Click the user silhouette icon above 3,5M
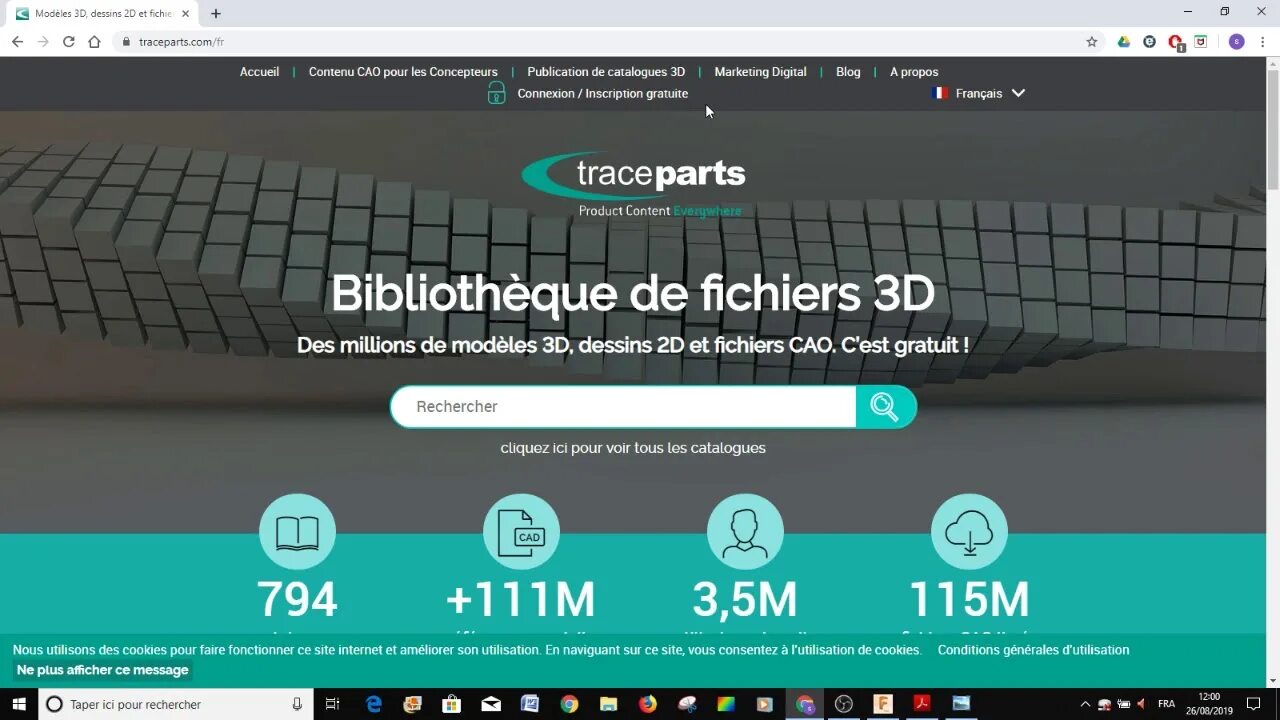The width and height of the screenshot is (1280, 720). pos(745,532)
